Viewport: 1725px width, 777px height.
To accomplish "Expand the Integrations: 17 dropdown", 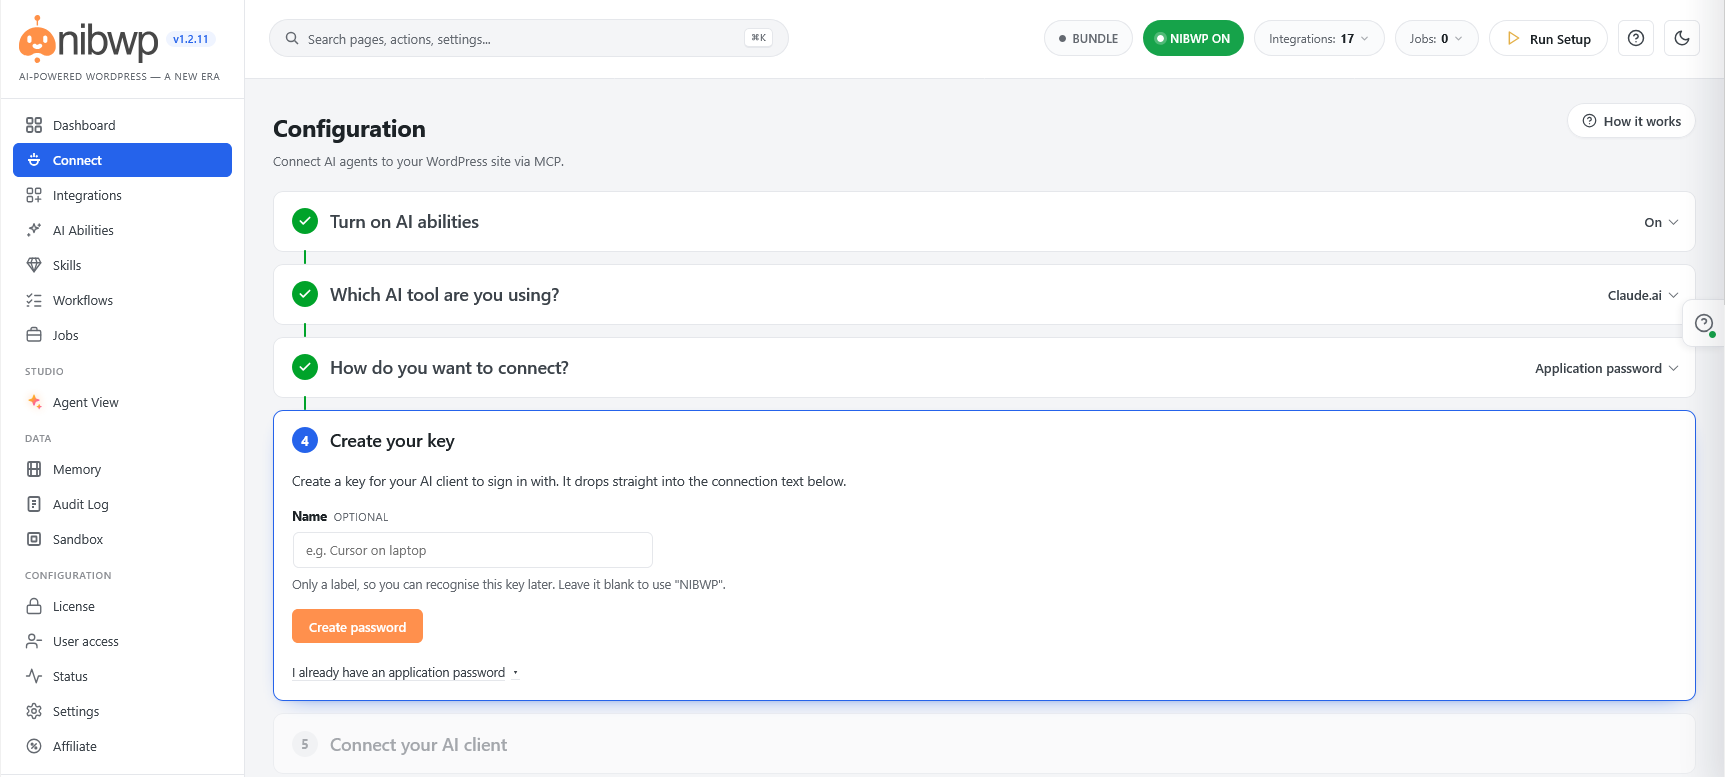I will tap(1319, 39).
